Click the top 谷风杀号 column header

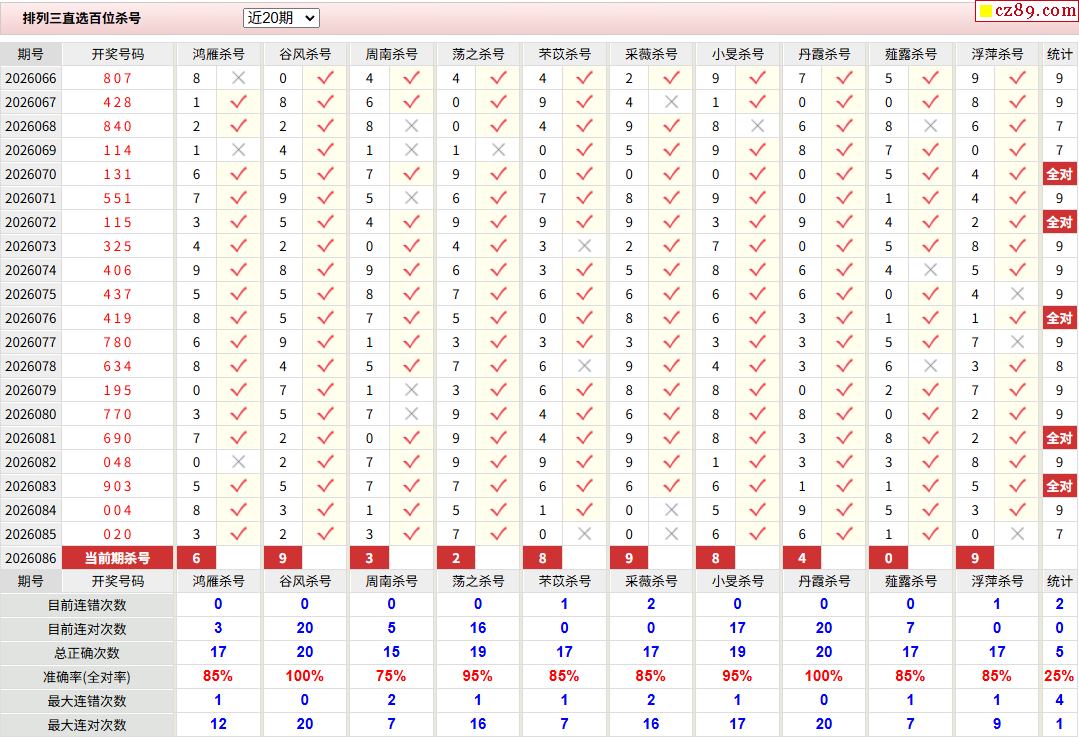click(305, 54)
